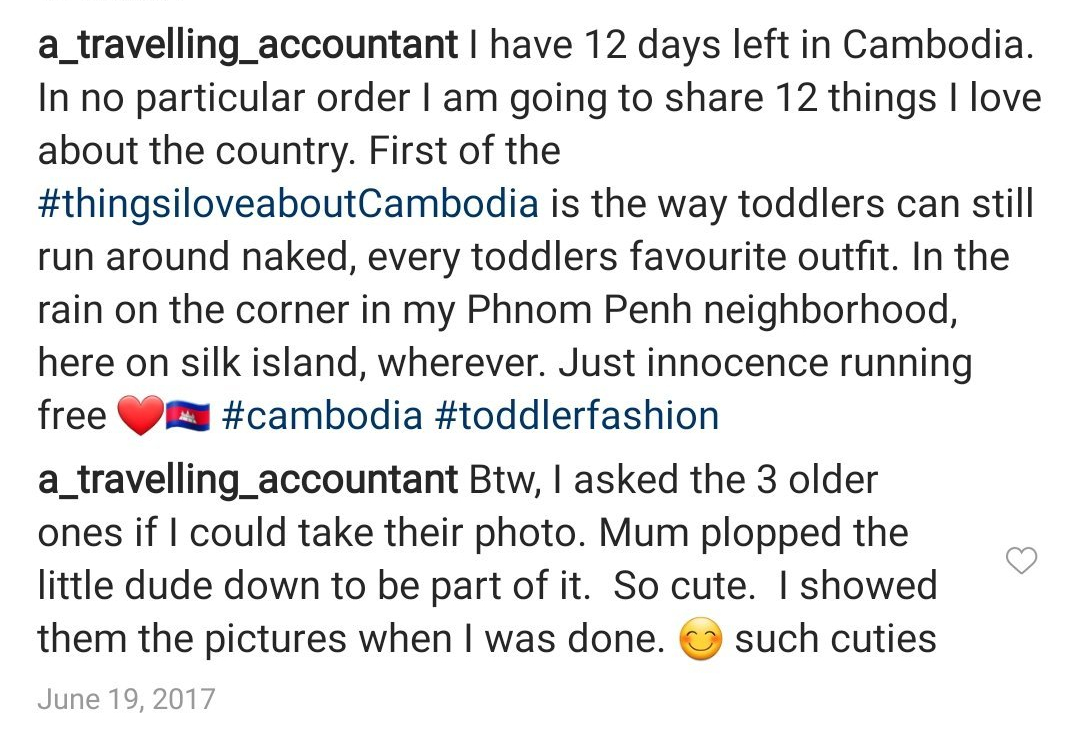The width and height of the screenshot is (1080, 745).
Task: Like the comment with the heart icon
Action: click(x=1021, y=562)
